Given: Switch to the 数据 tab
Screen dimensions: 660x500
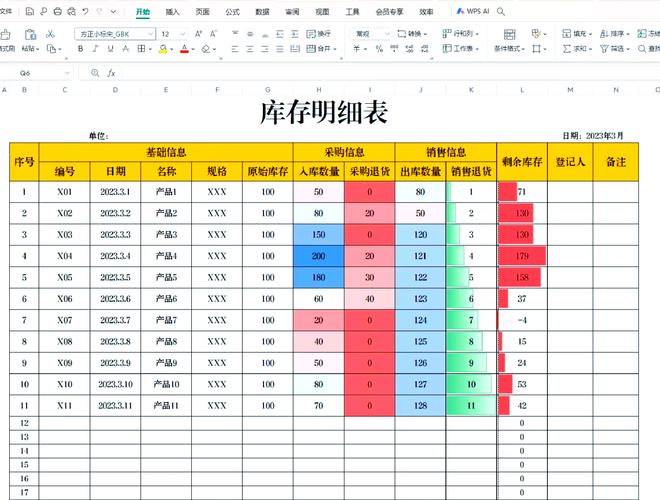Looking at the screenshot, I should click(262, 12).
